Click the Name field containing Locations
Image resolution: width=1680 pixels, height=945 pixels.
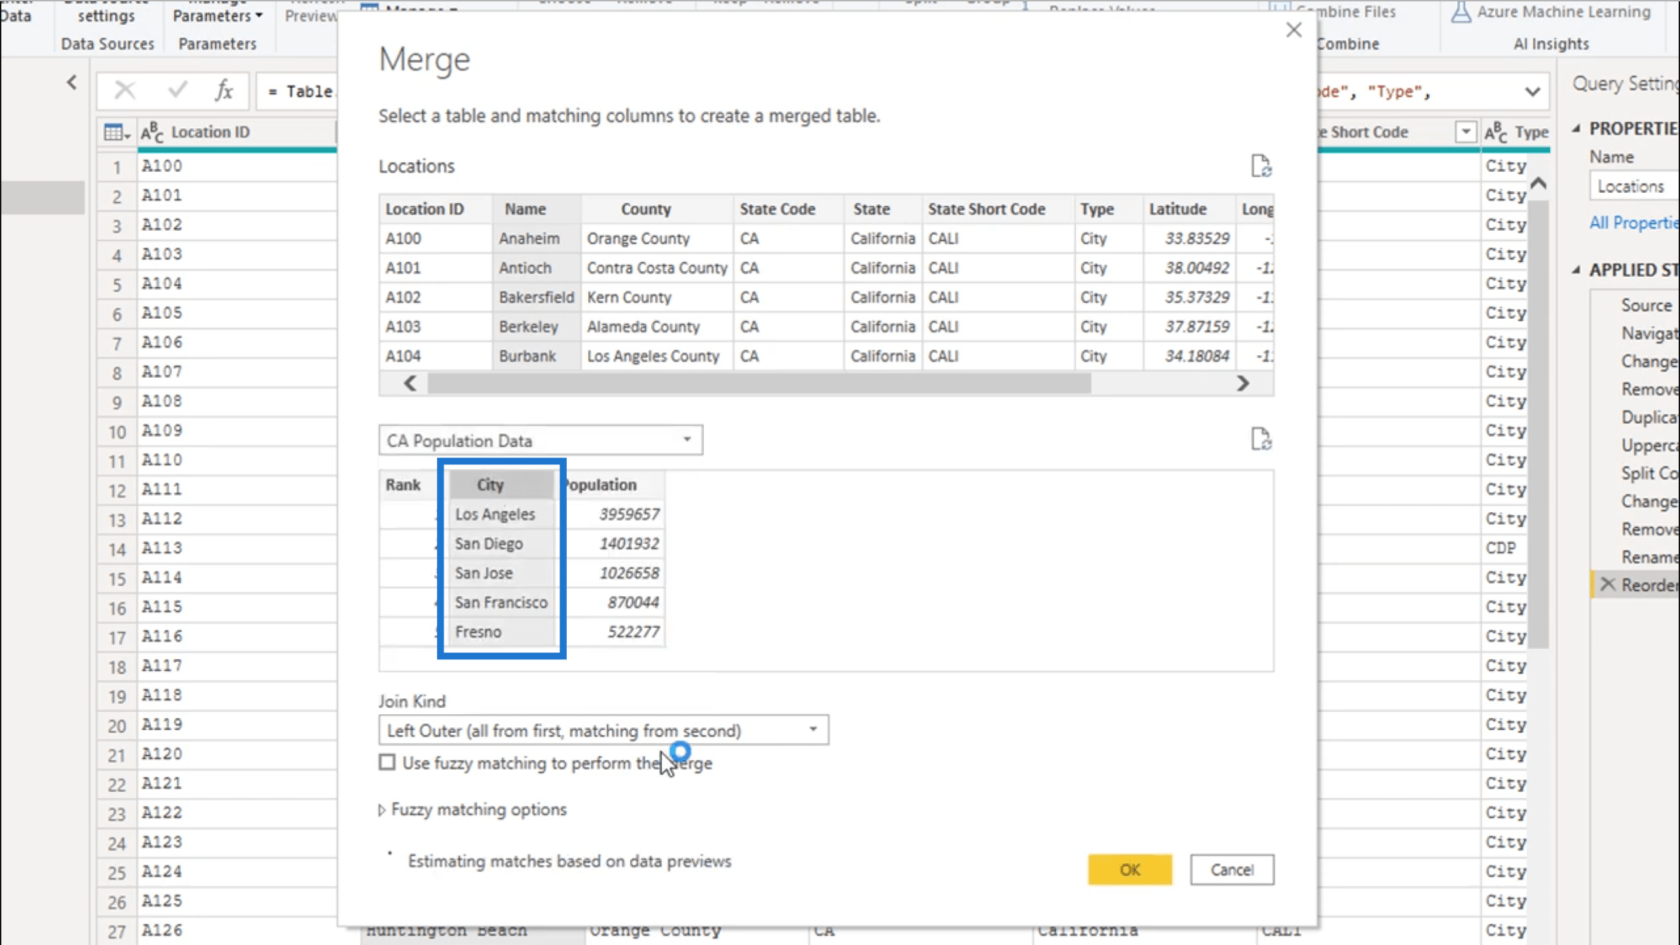click(1635, 187)
